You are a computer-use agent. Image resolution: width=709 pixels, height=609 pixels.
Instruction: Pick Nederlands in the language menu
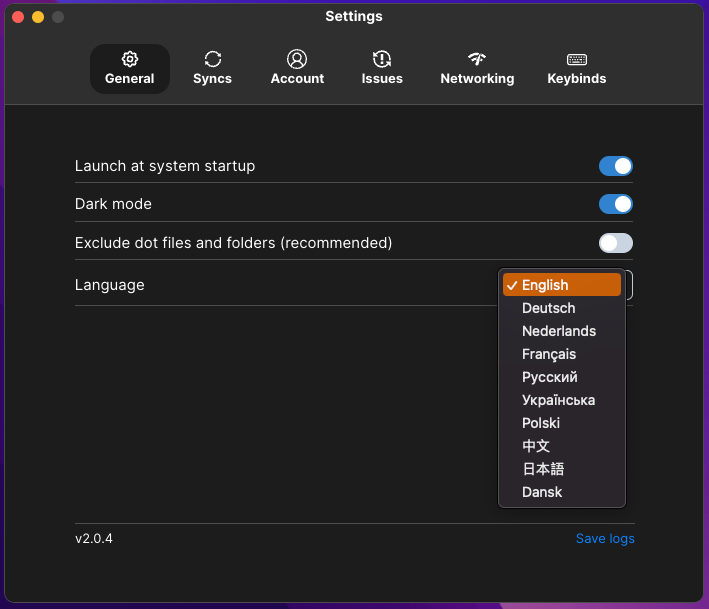click(562, 331)
